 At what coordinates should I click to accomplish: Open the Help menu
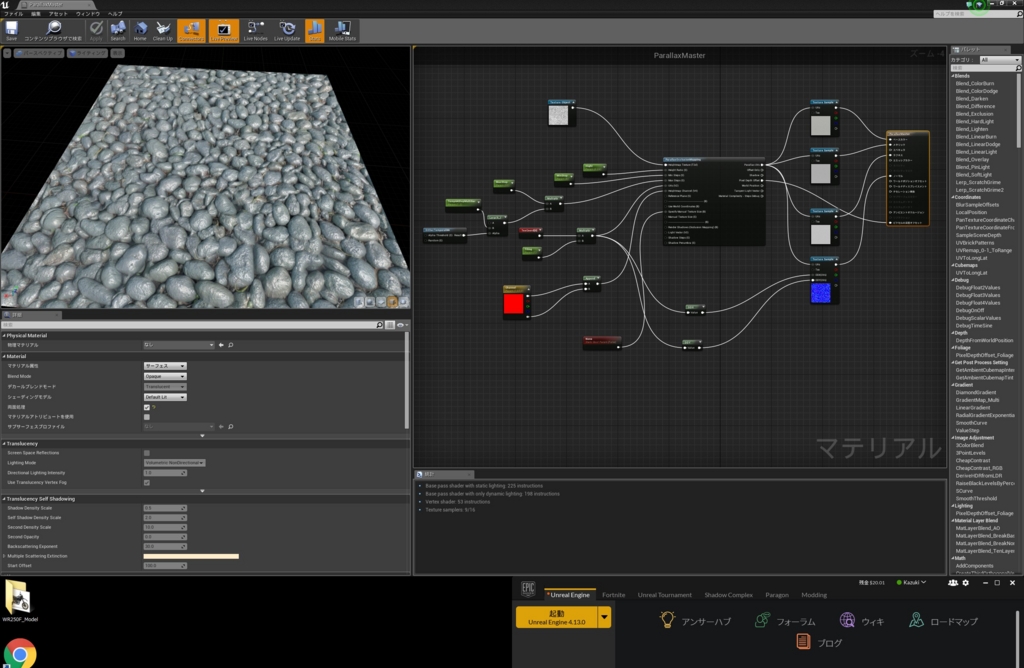(x=115, y=14)
